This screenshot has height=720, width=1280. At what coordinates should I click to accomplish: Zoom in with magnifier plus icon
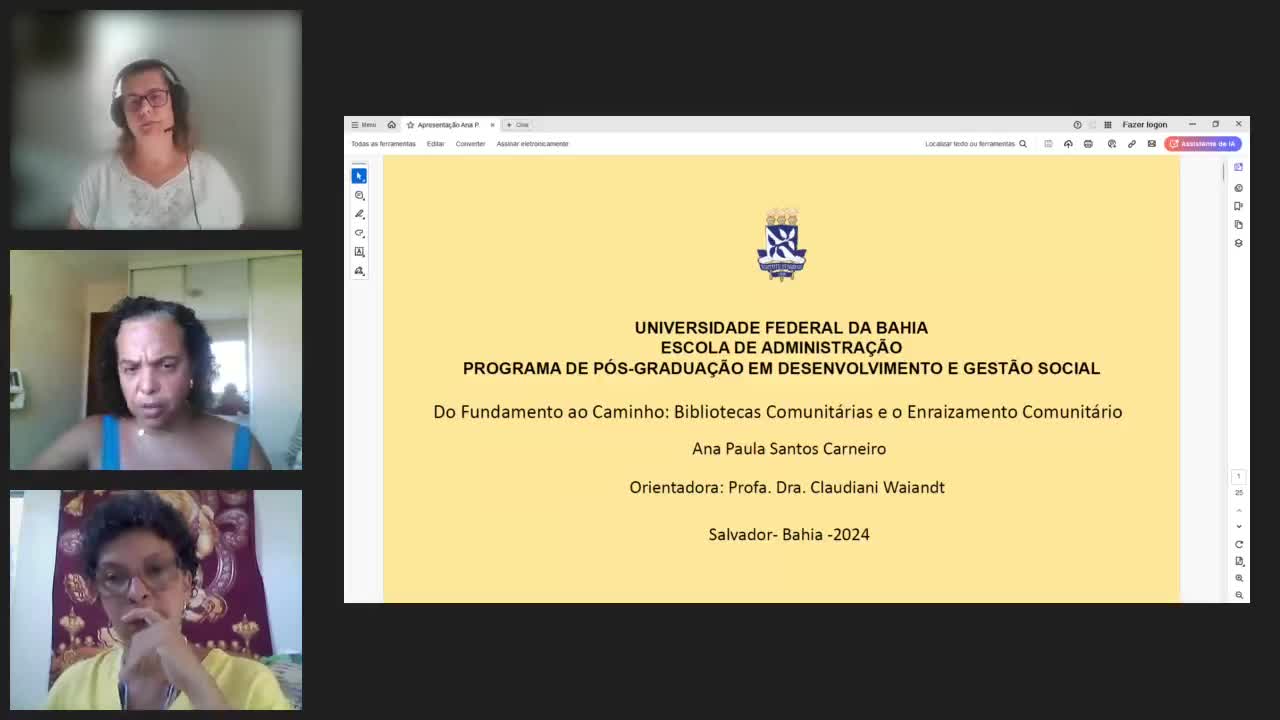1239,578
